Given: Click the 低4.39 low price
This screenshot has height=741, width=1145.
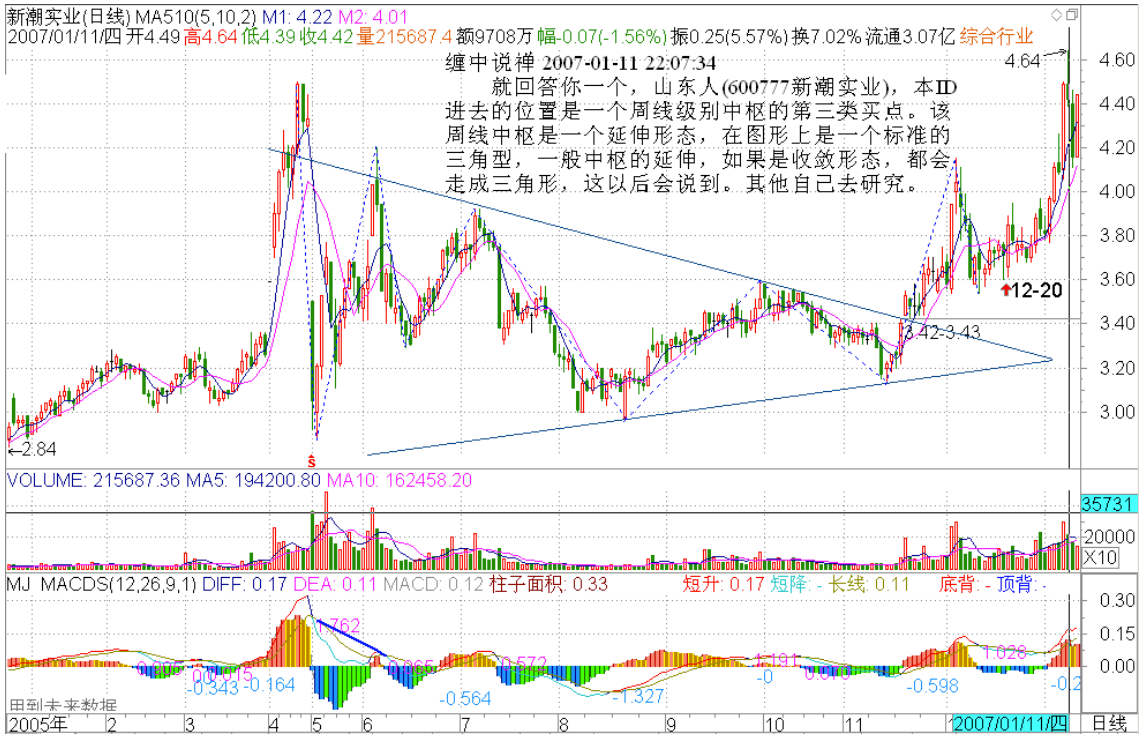Looking at the screenshot, I should click(269, 36).
